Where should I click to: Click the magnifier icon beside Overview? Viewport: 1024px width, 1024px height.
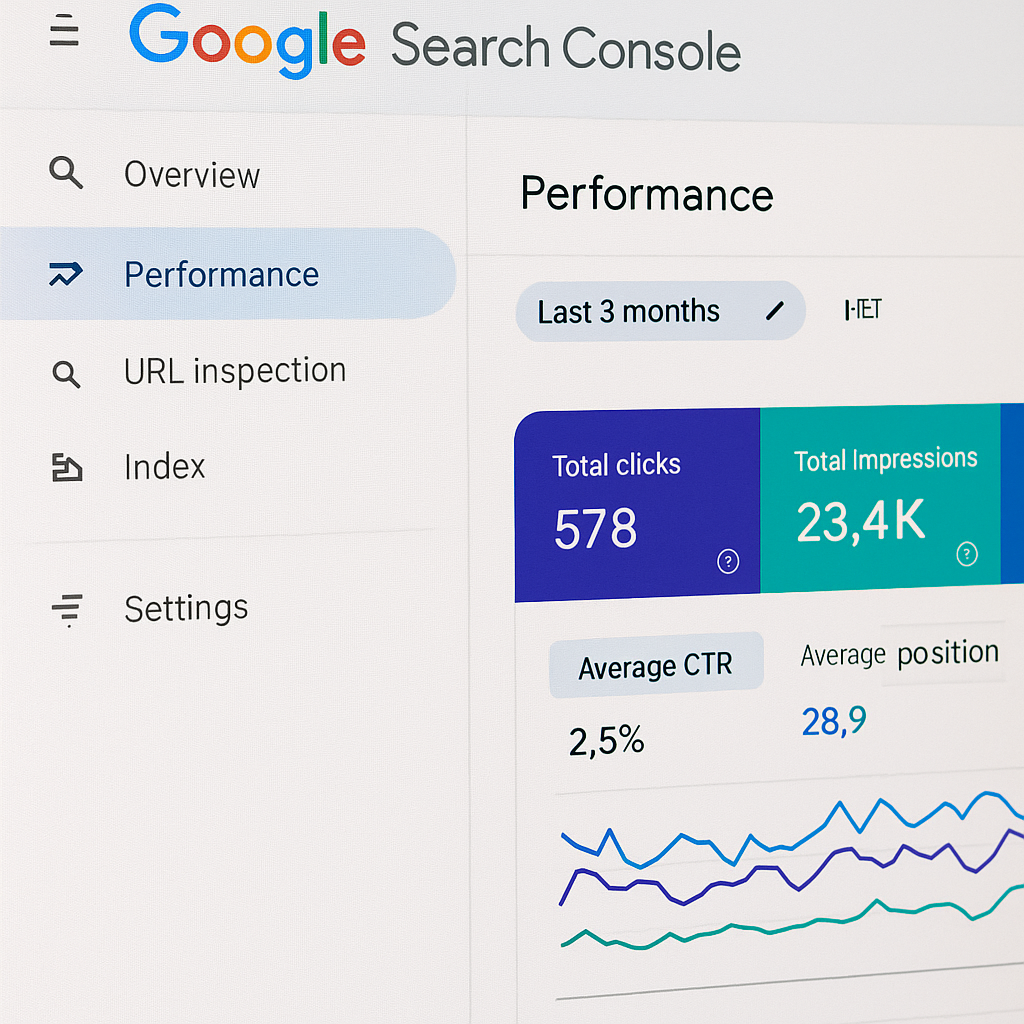point(66,174)
